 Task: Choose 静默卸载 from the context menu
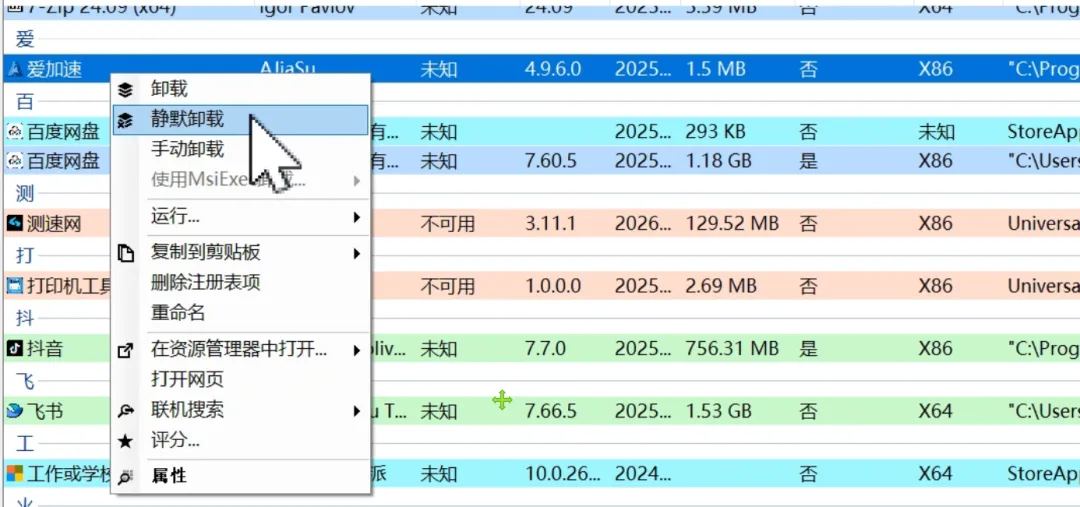tap(187, 119)
